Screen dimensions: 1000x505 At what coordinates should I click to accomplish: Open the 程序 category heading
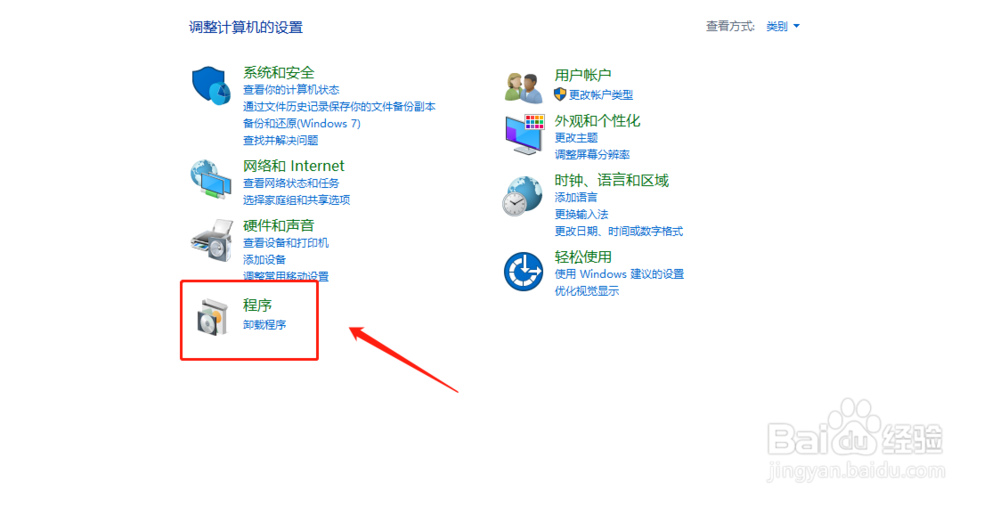coord(258,305)
